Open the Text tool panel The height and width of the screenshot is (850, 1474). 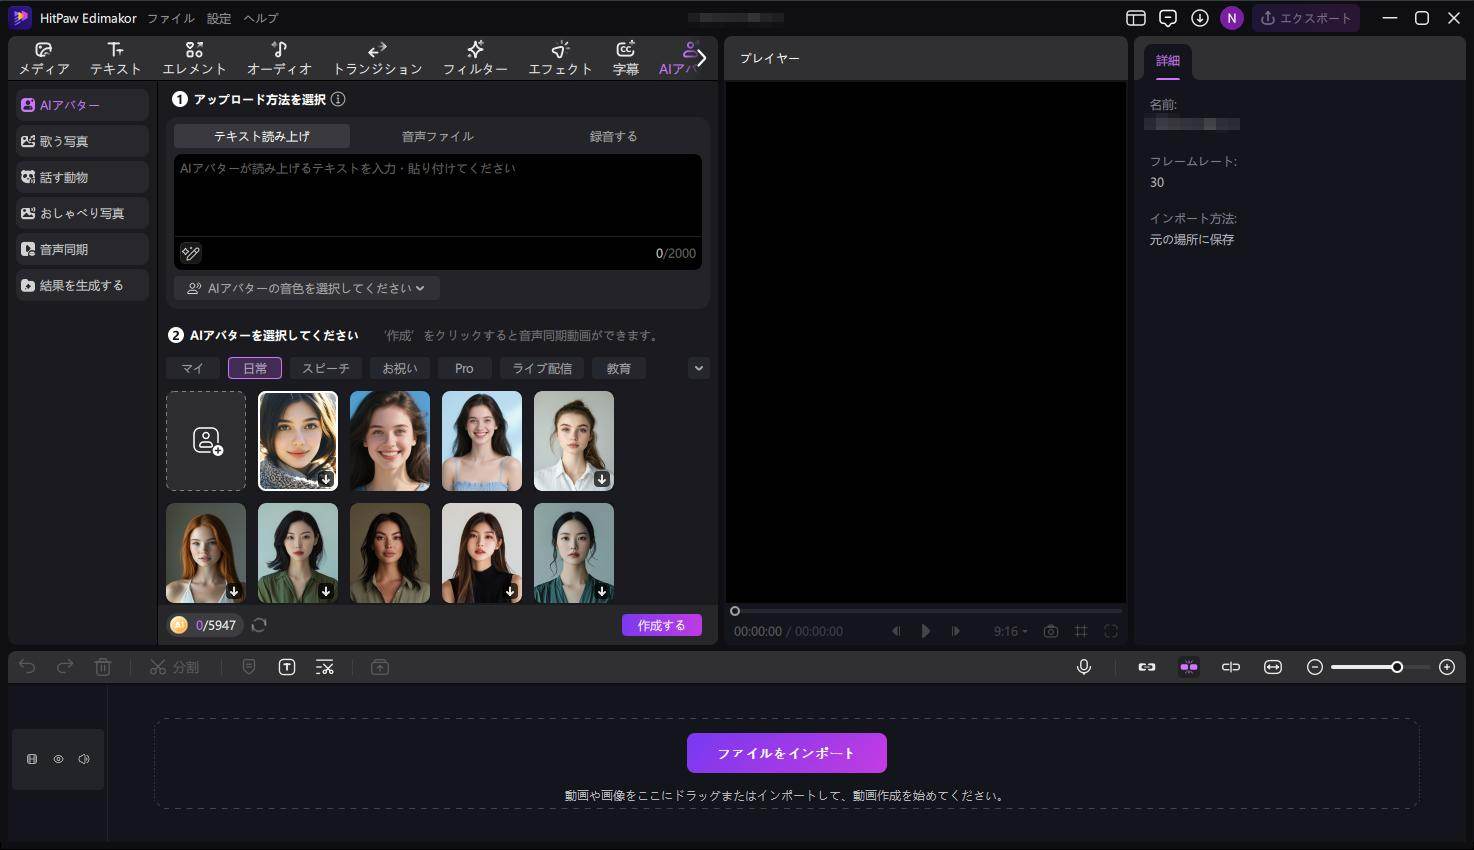tap(115, 58)
